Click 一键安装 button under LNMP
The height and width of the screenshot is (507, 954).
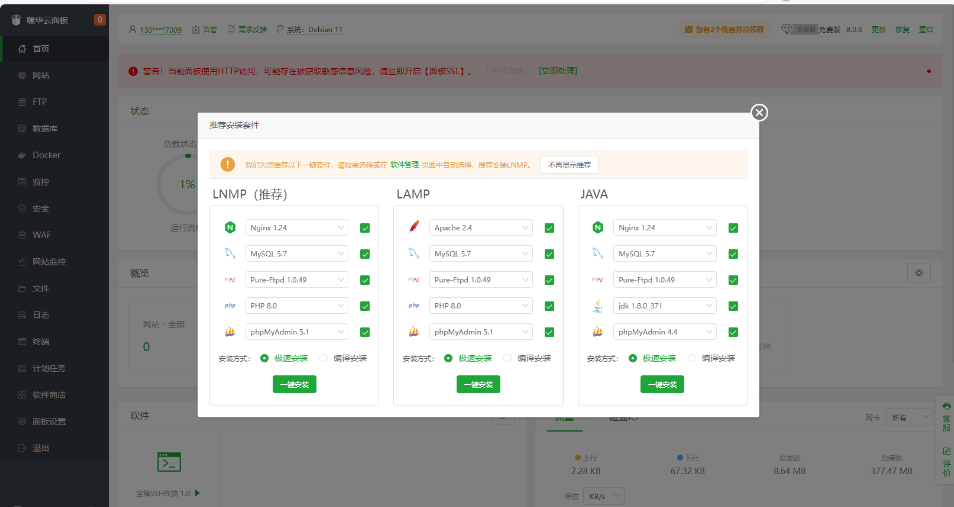point(294,384)
